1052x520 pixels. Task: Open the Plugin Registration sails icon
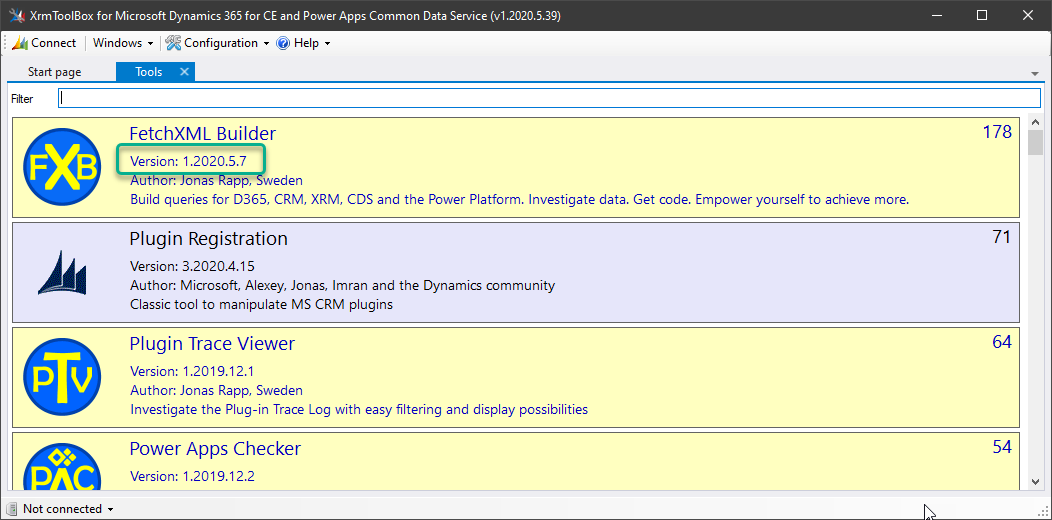coord(62,272)
